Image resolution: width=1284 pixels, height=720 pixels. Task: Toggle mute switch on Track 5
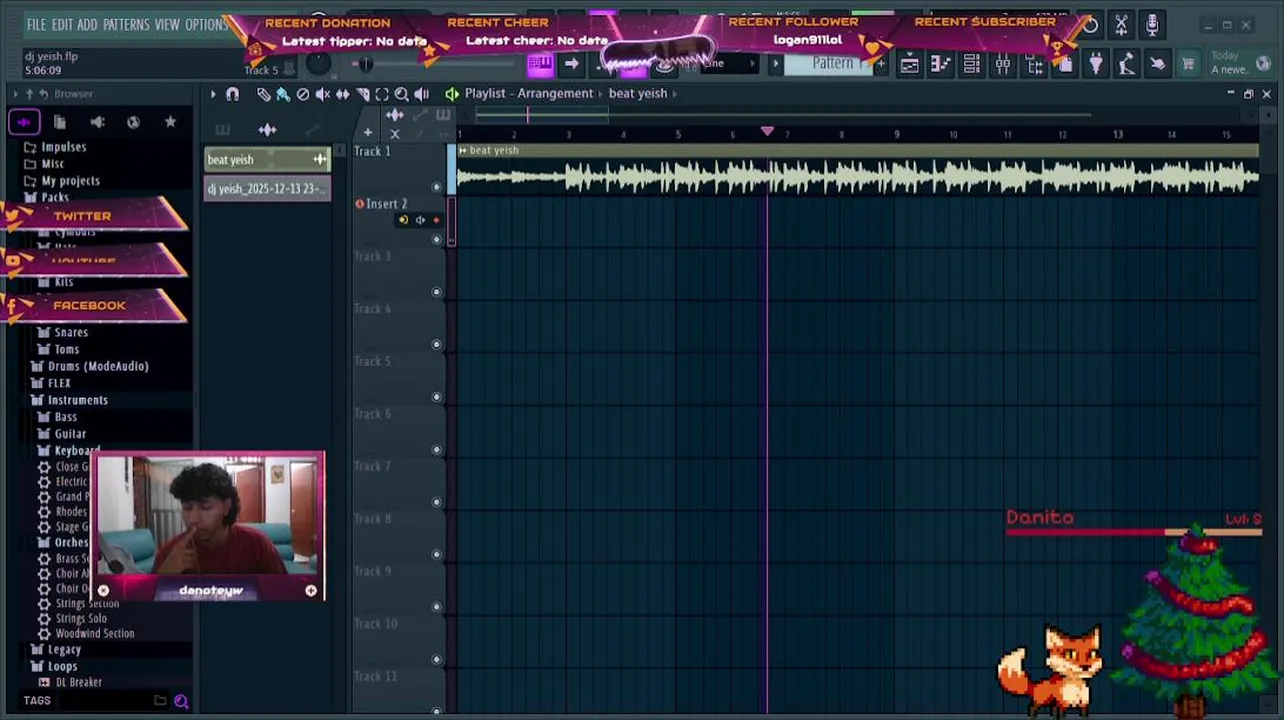click(436, 397)
